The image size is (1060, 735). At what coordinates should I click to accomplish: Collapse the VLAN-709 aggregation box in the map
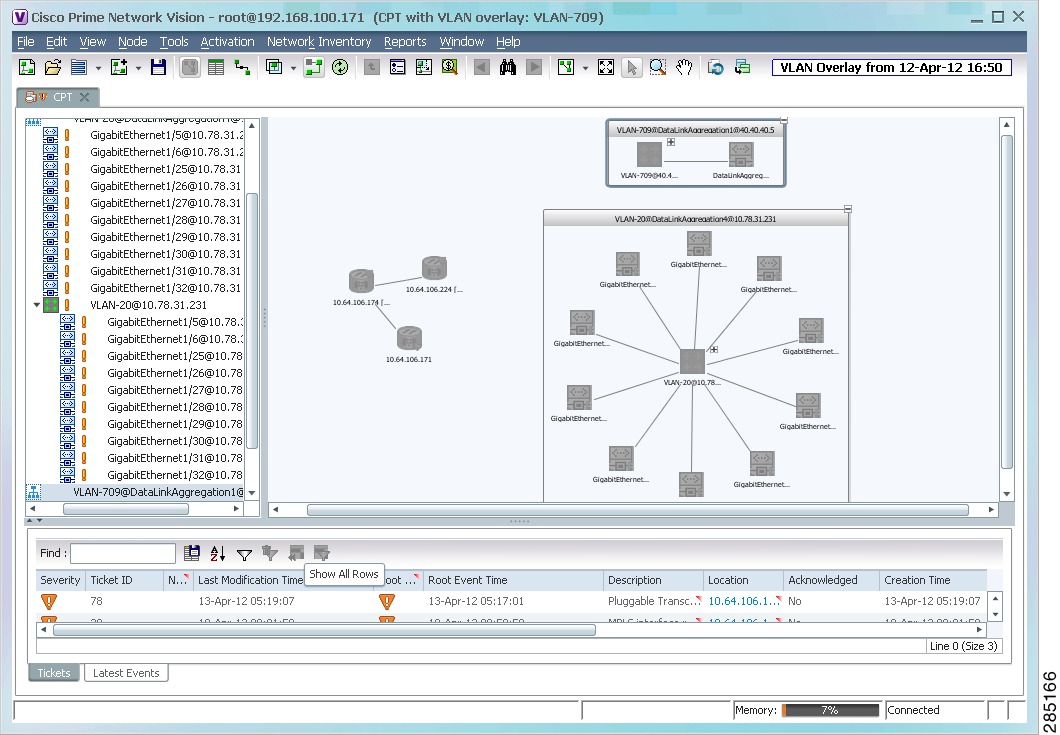[784, 121]
